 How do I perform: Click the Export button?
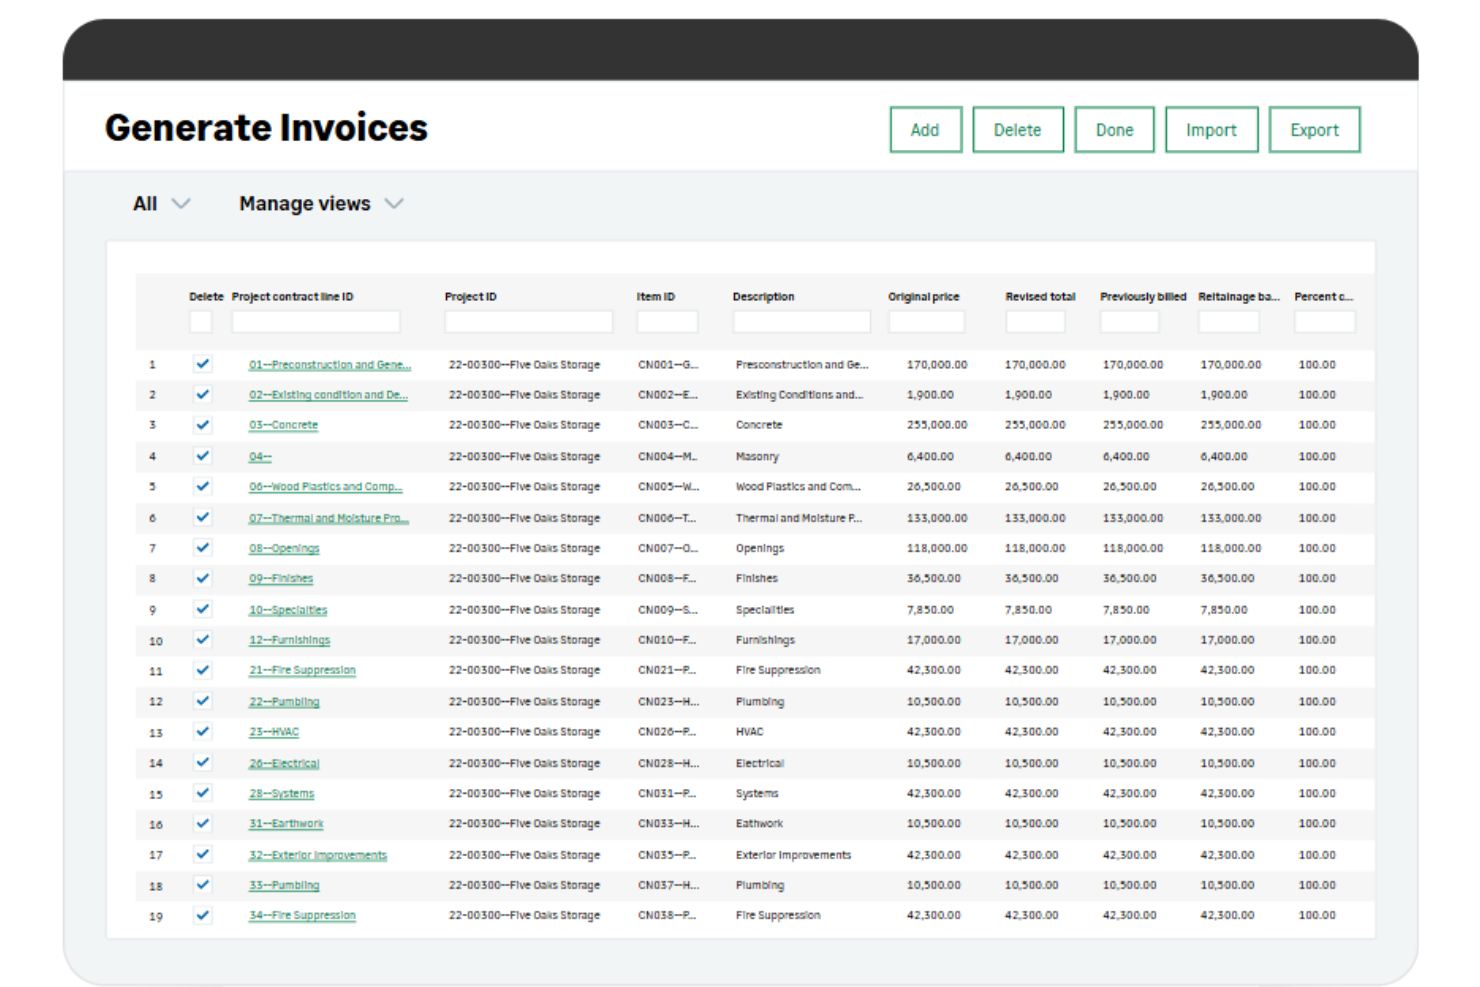[1314, 129]
